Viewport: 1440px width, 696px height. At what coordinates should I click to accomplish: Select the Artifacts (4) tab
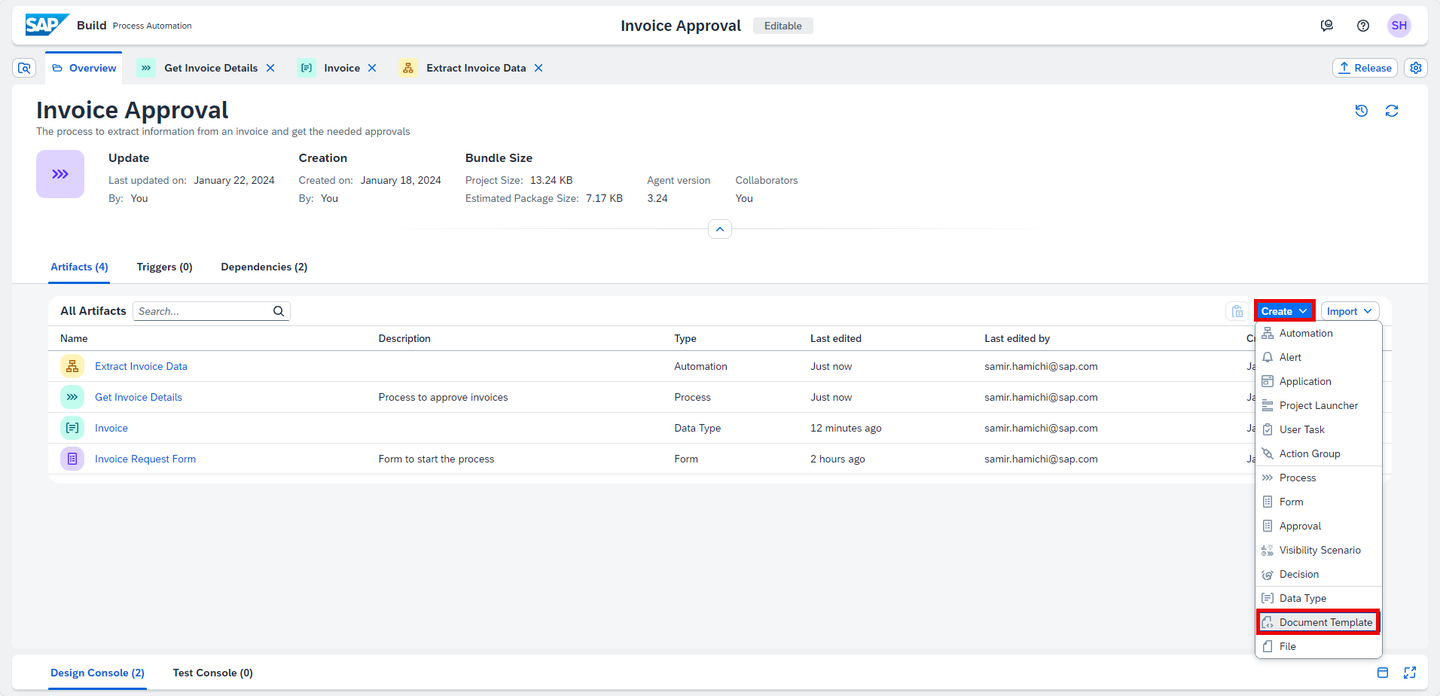(79, 267)
